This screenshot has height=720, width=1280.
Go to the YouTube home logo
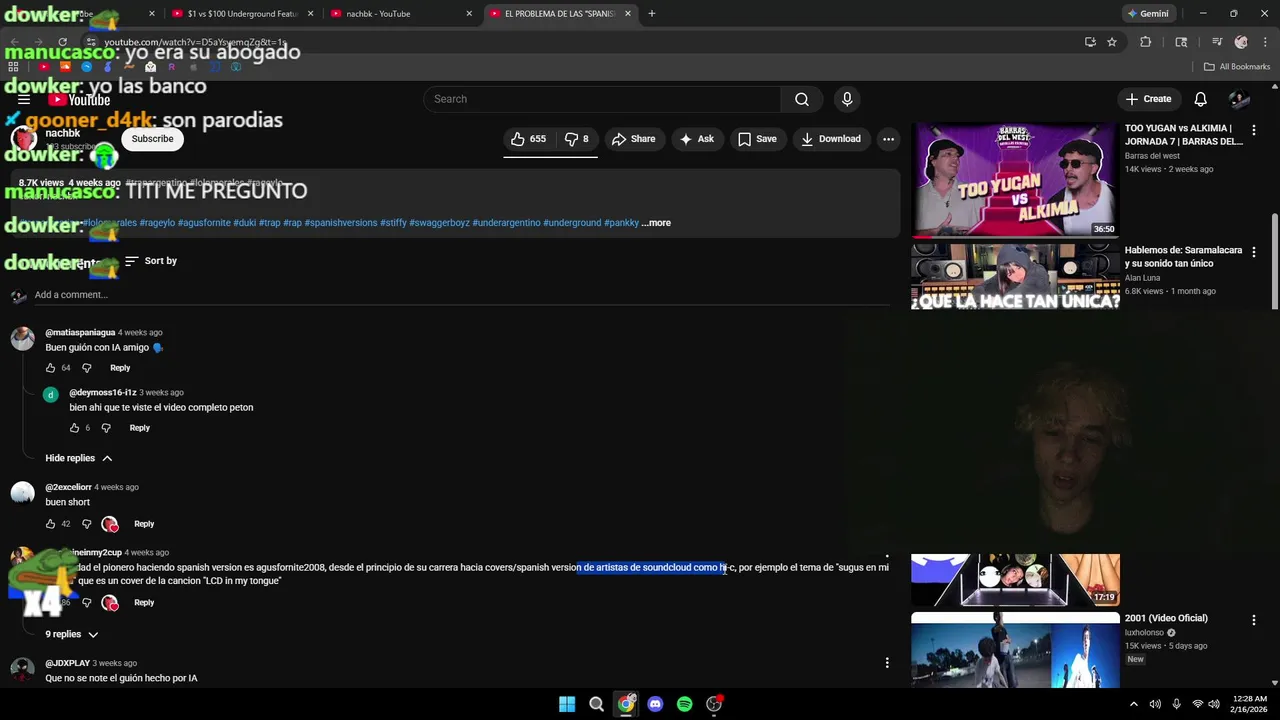tap(80, 99)
